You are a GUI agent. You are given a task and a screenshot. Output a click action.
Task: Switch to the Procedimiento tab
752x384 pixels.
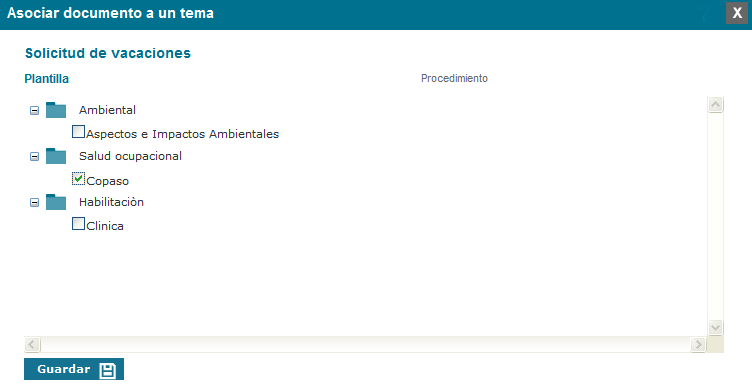point(454,78)
